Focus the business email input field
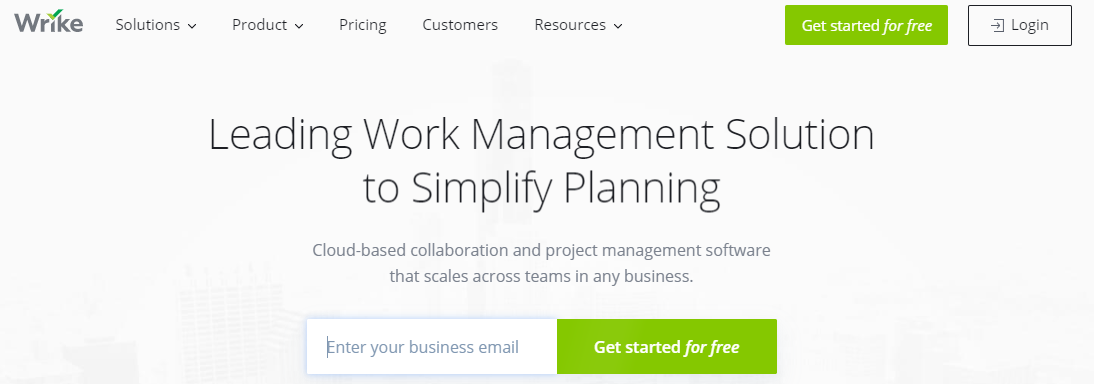 (x=432, y=346)
